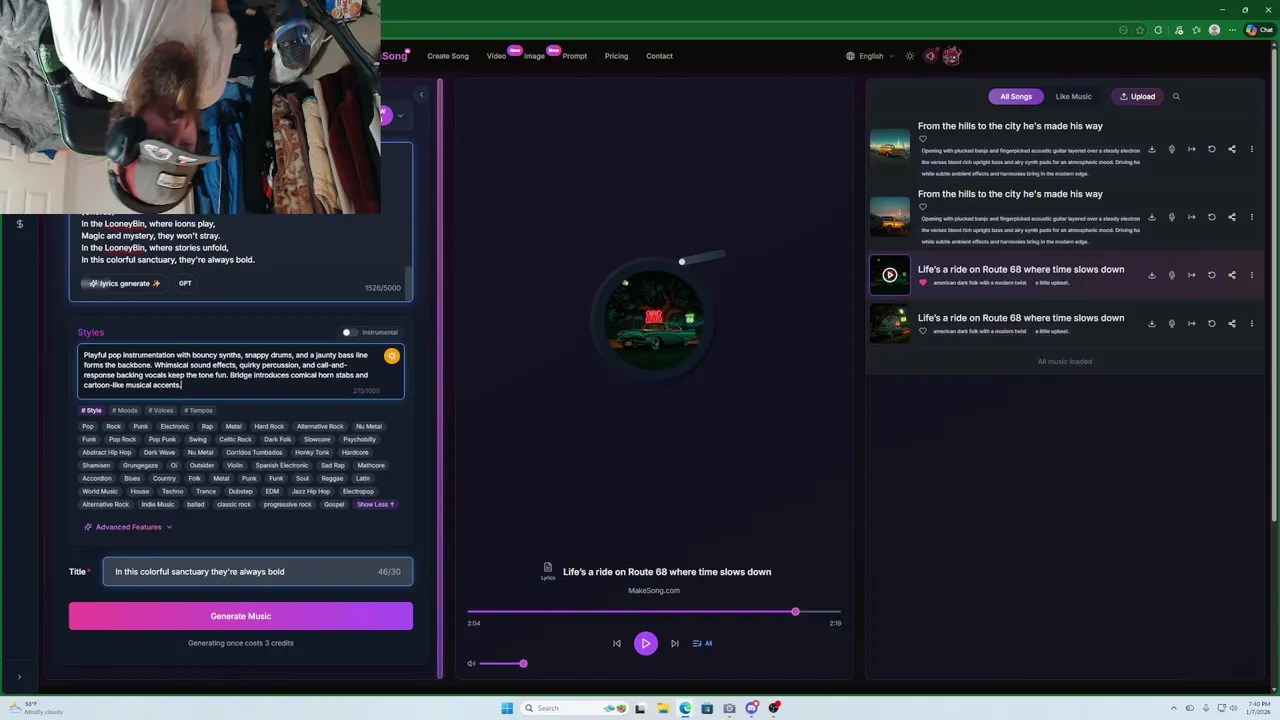This screenshot has height=720, width=1280.
Task: Add the Jazz Hip Hop style tag
Action: (x=311, y=491)
